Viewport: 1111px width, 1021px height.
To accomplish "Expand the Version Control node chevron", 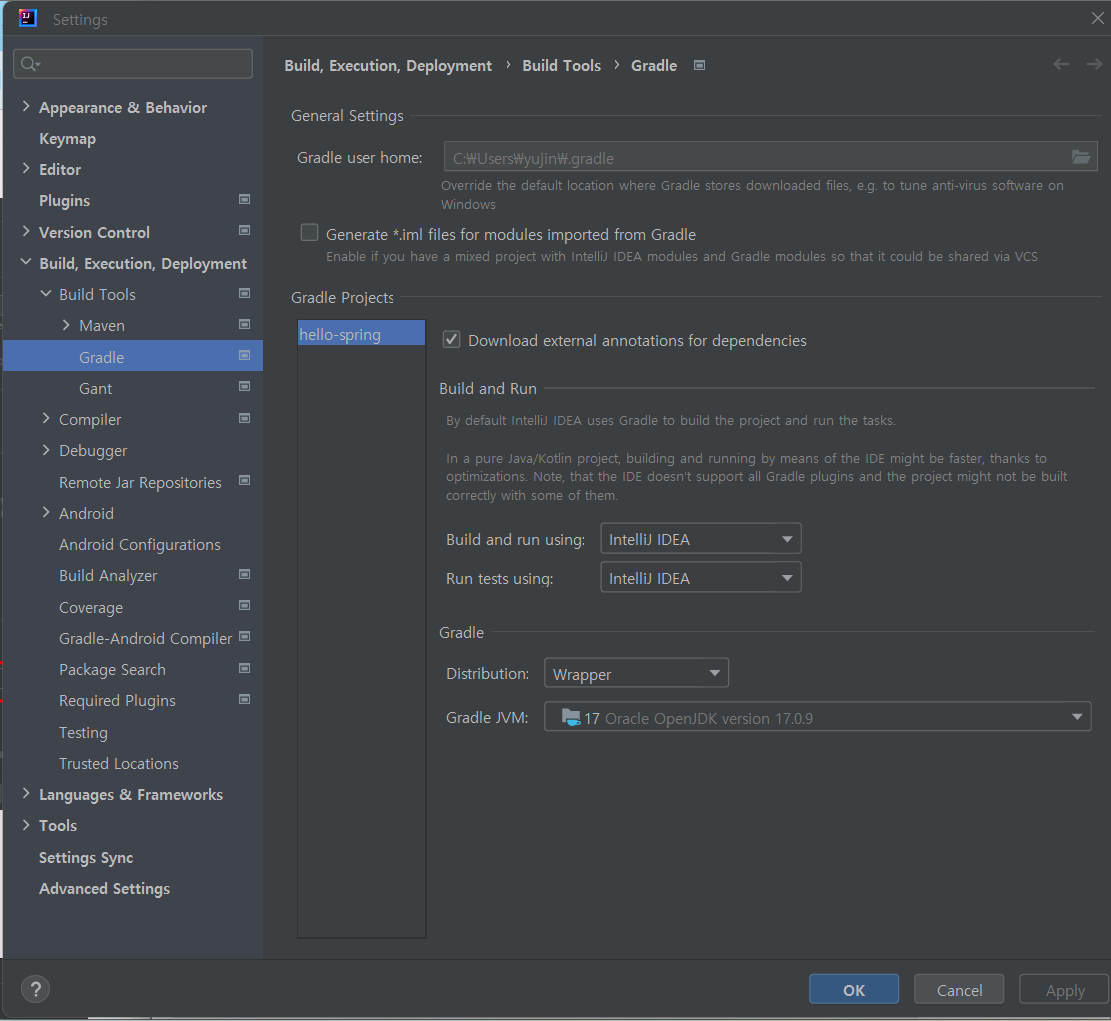I will (26, 231).
